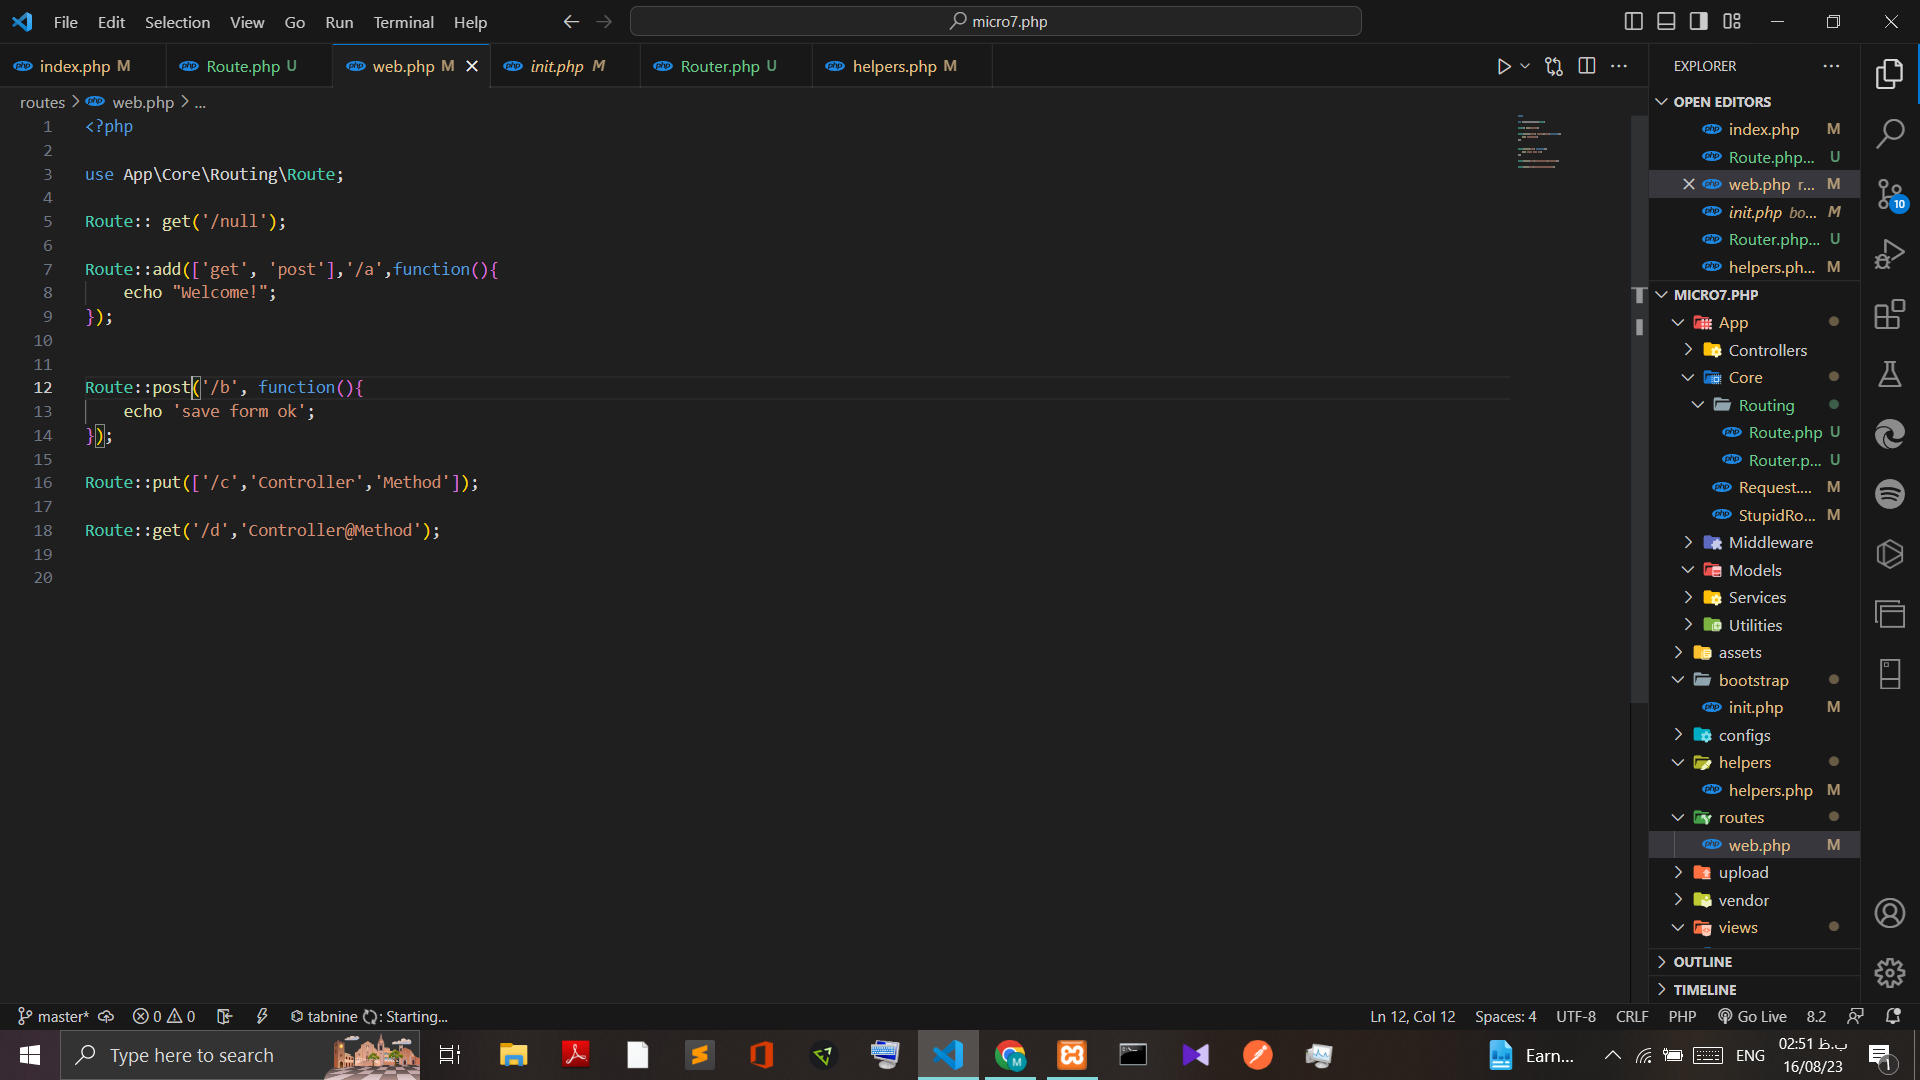Screen dimensions: 1920x1080
Task: Open the Search view in activity bar
Action: tap(1889, 133)
